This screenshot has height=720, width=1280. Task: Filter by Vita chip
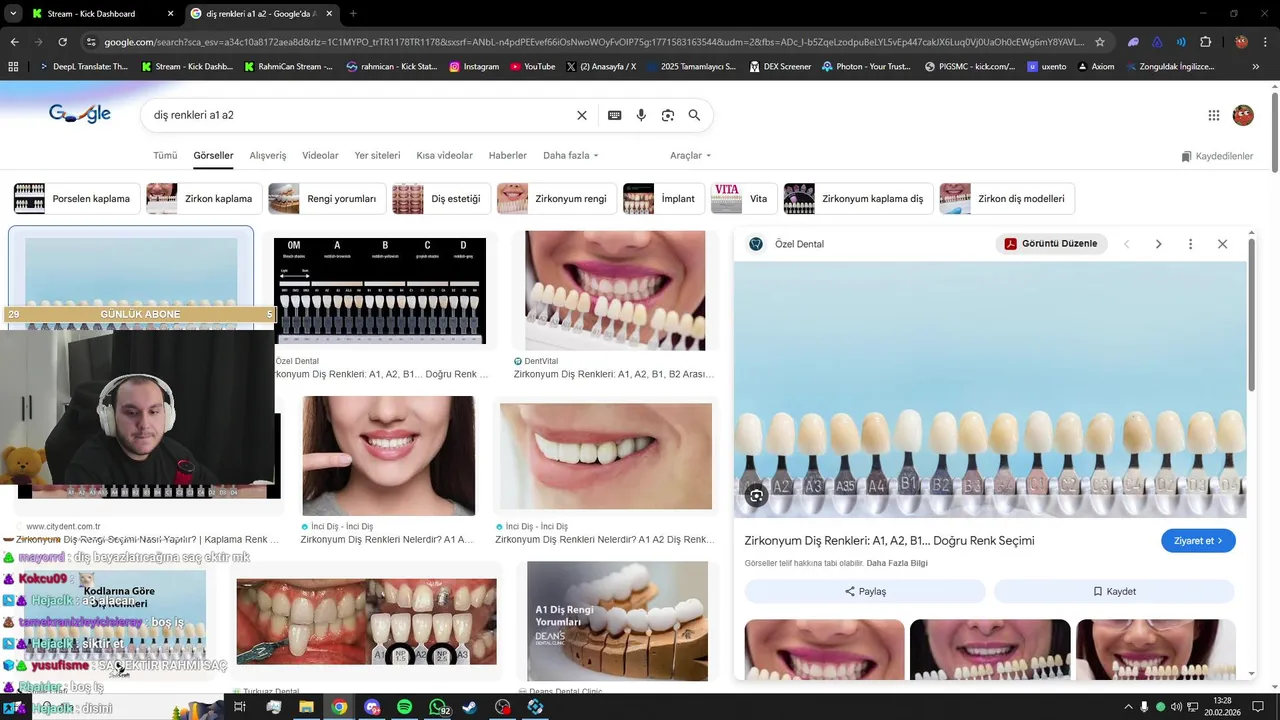[x=742, y=199]
